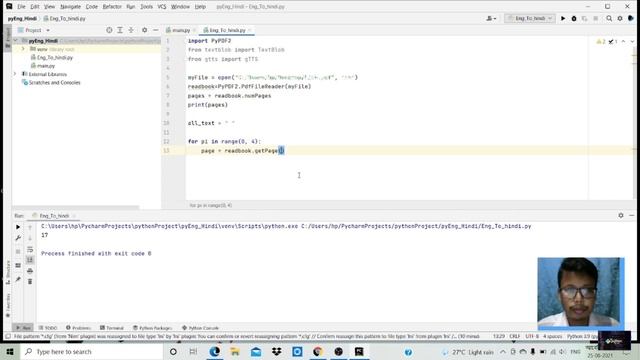Click Python interpreter in status bar
The image size is (640, 360).
[x=582, y=336]
